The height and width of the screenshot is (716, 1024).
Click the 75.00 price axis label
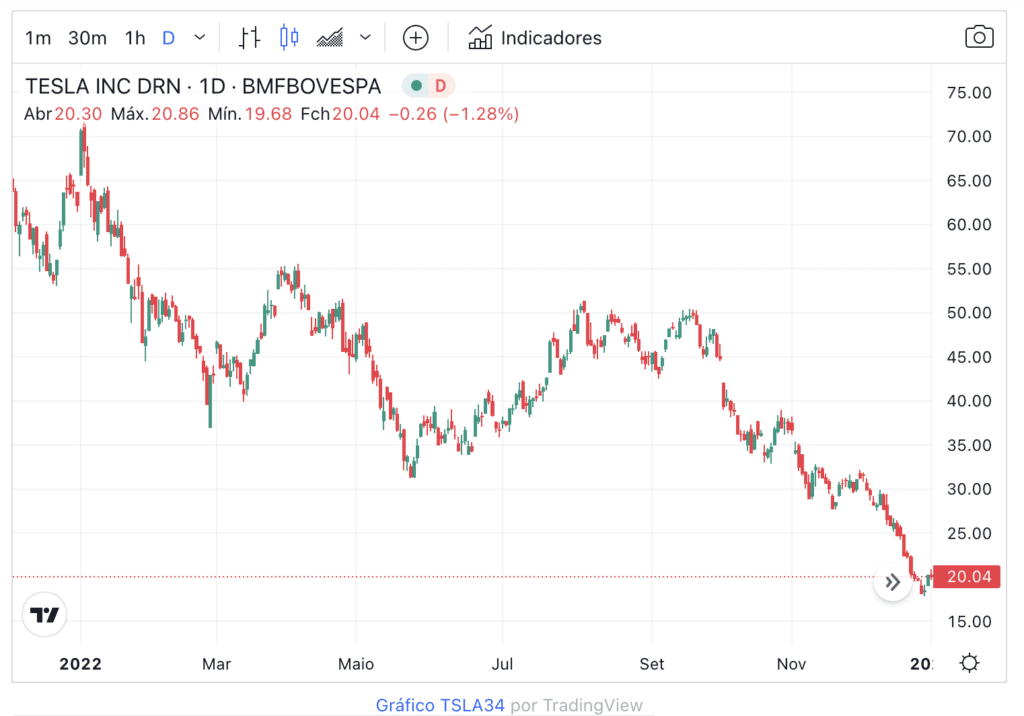(x=969, y=93)
